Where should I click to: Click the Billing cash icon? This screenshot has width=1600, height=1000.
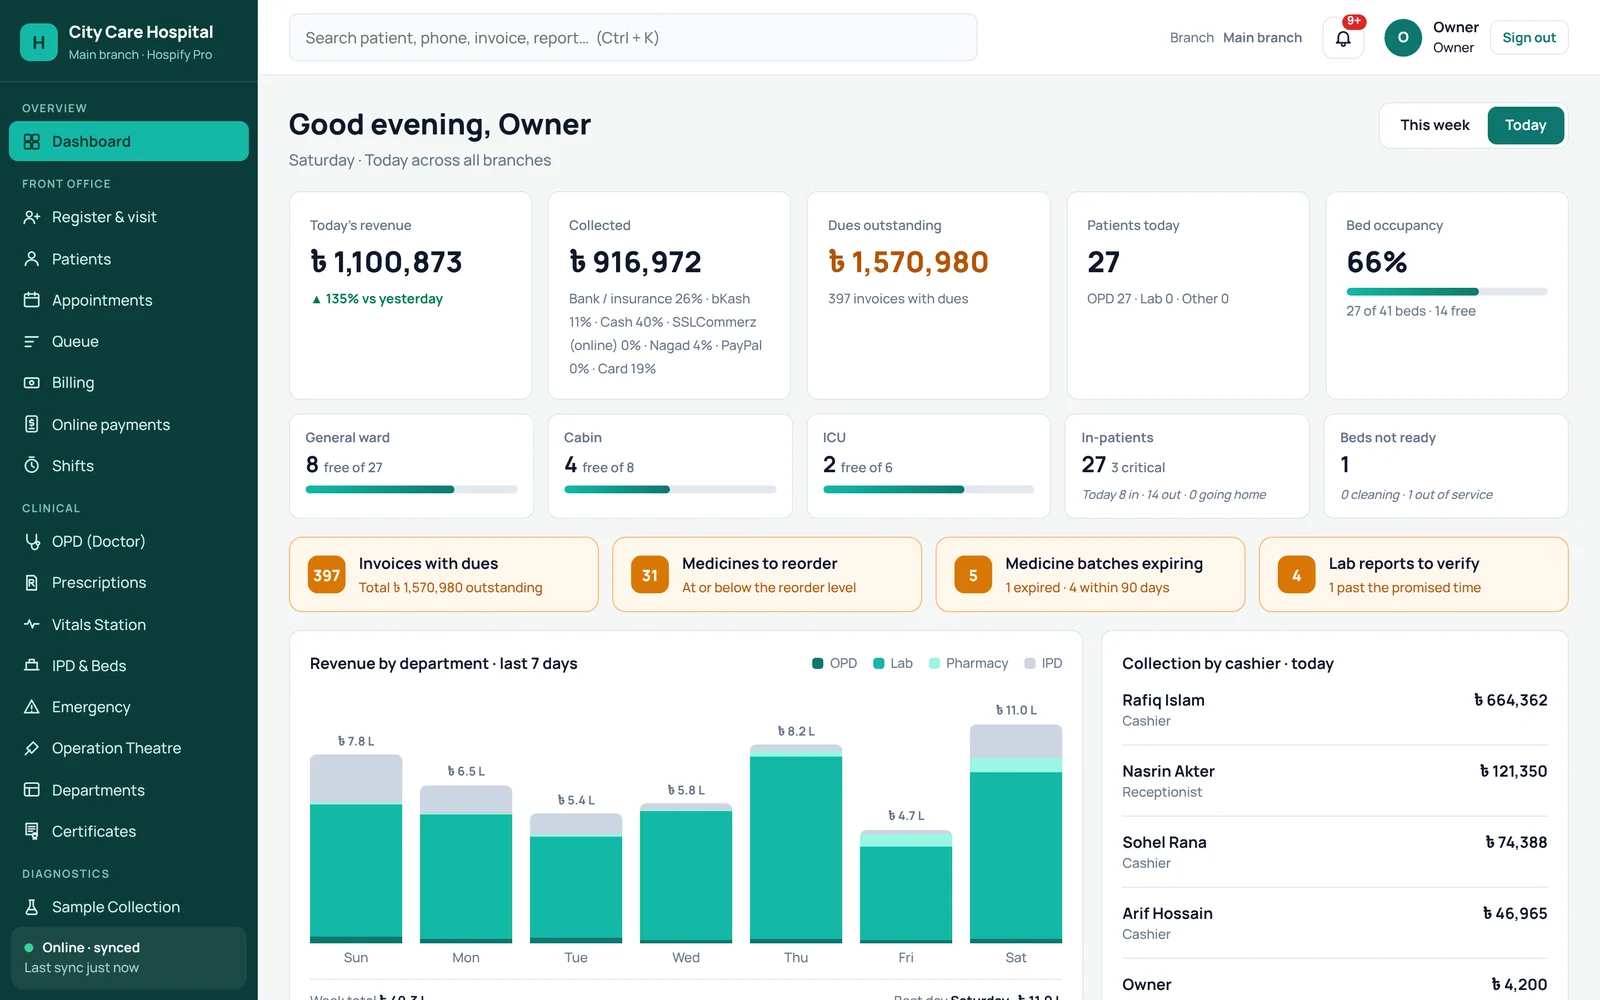click(x=32, y=383)
